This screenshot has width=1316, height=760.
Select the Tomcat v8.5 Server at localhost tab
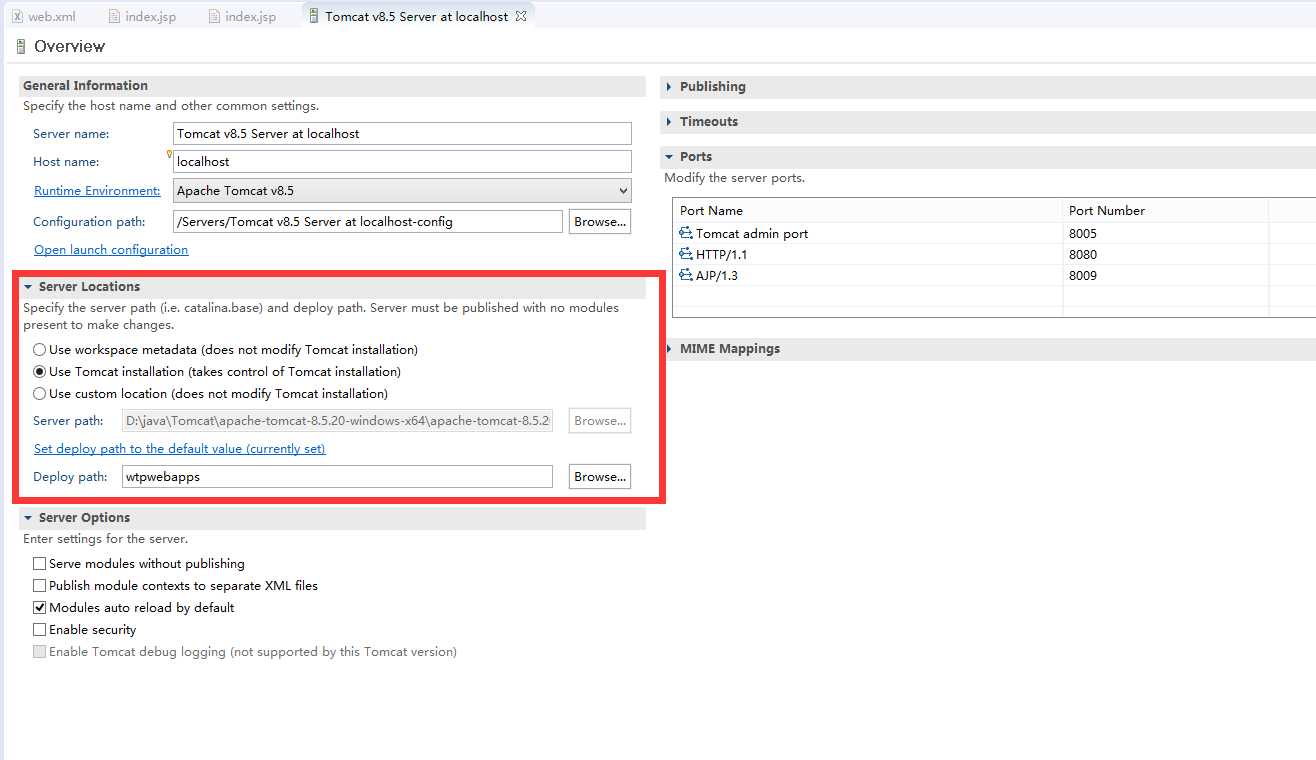416,17
